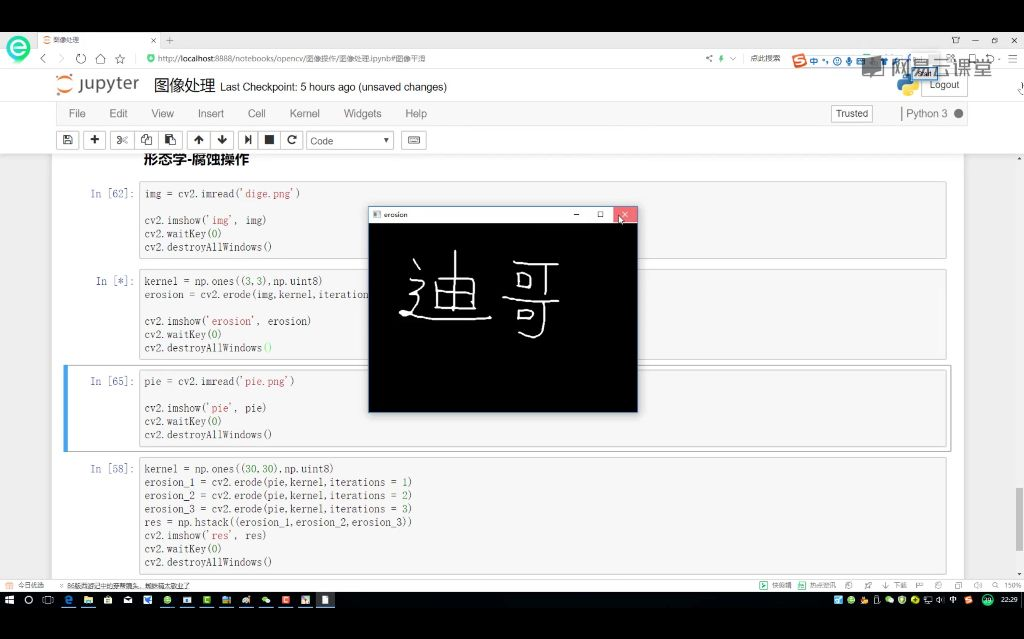This screenshot has width=1024, height=639.
Task: Paste cells below using the toolbar icon
Action: click(170, 140)
